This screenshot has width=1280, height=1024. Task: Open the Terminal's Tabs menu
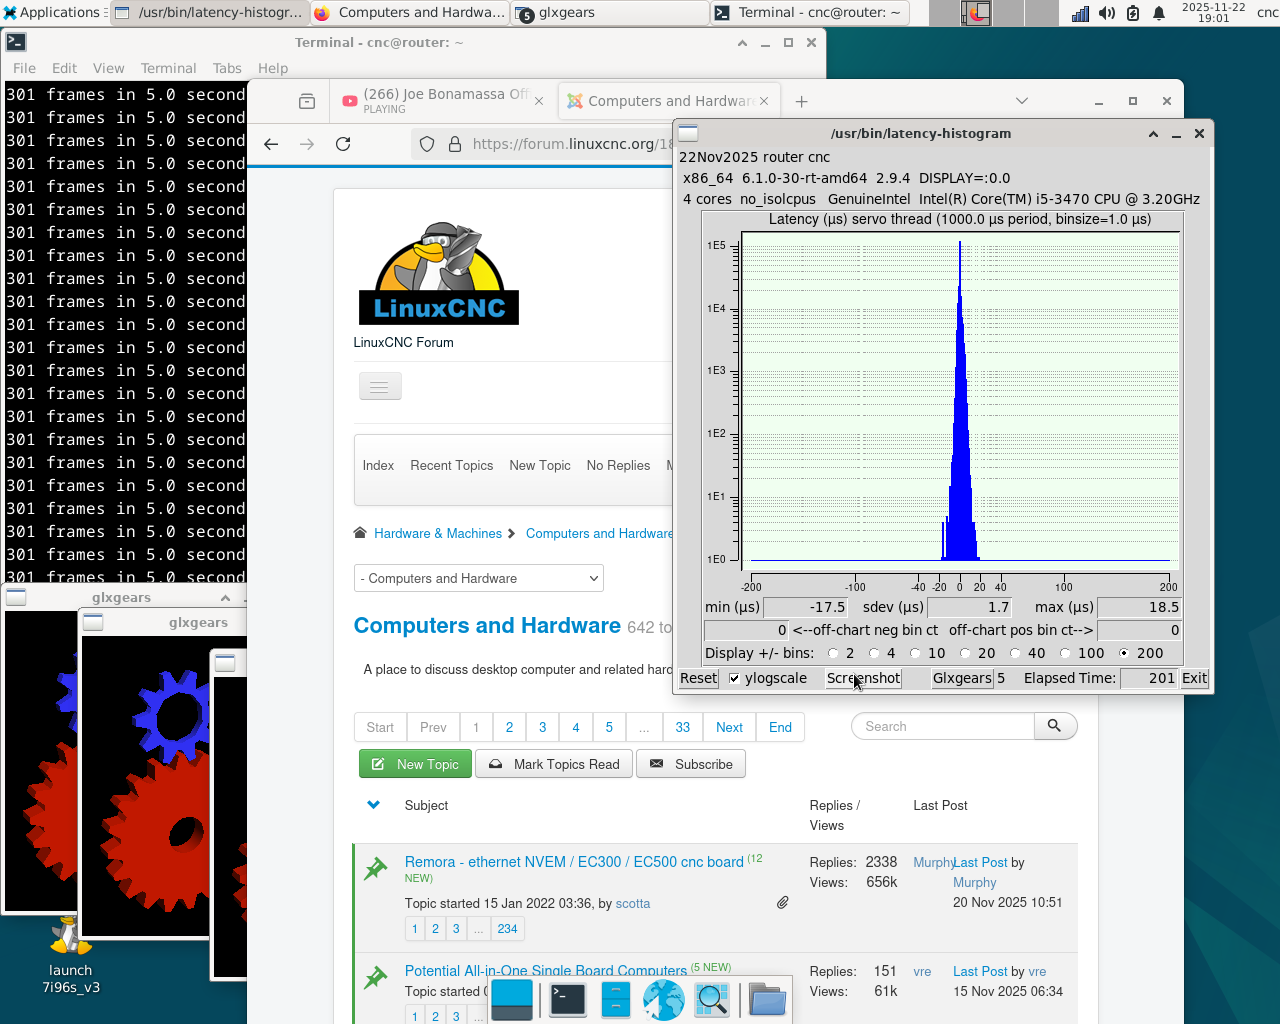[227, 68]
